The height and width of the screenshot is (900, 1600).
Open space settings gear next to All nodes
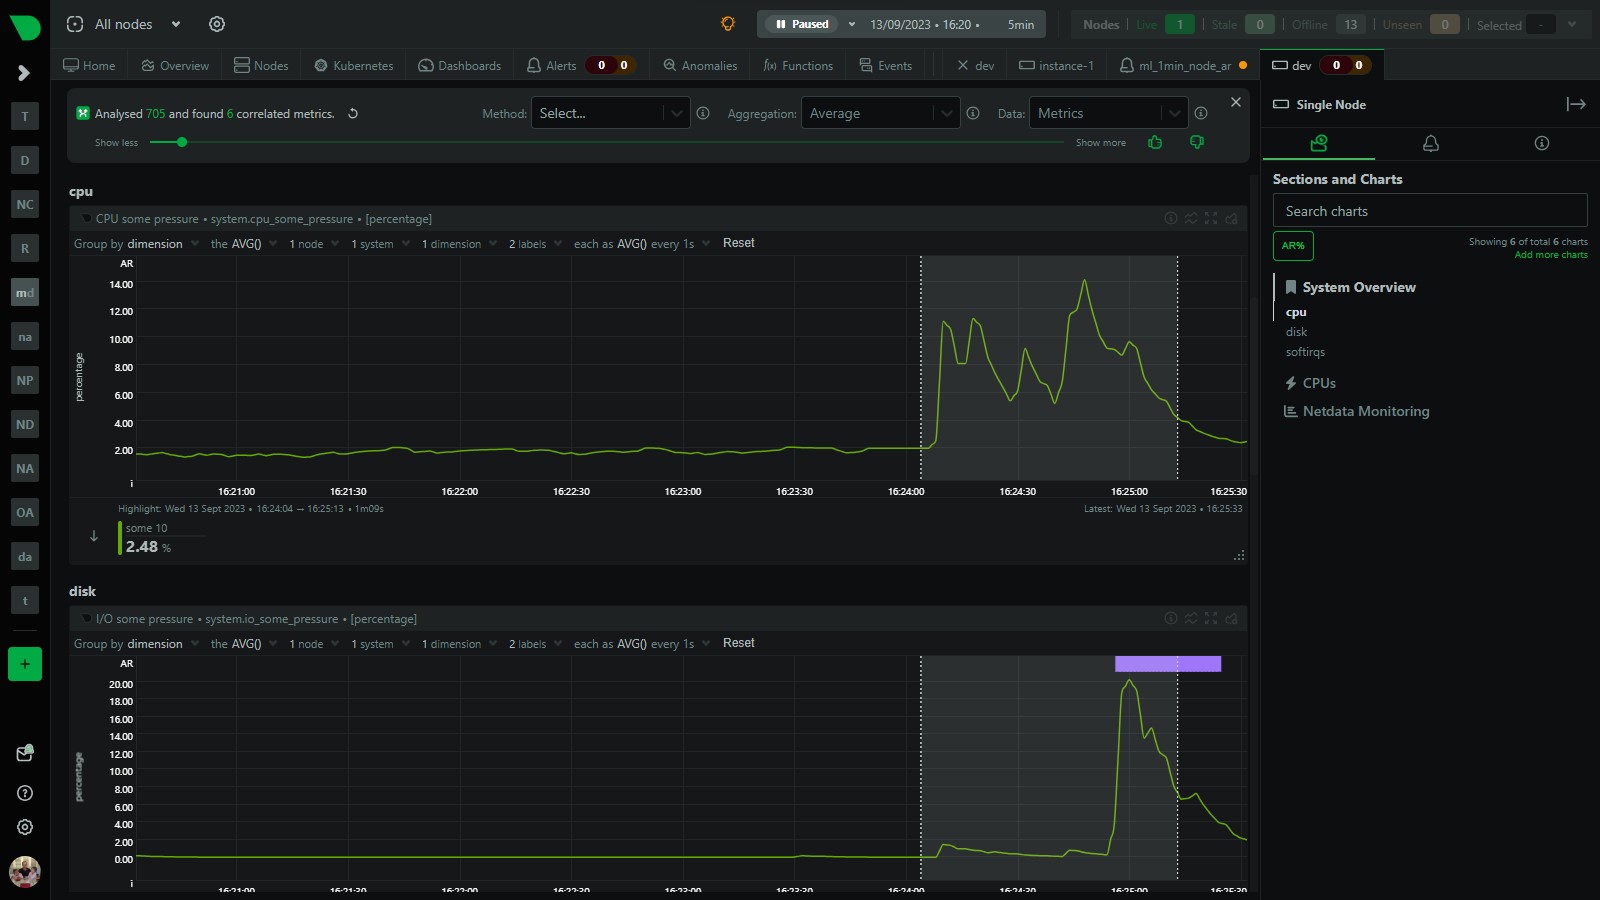pos(217,24)
